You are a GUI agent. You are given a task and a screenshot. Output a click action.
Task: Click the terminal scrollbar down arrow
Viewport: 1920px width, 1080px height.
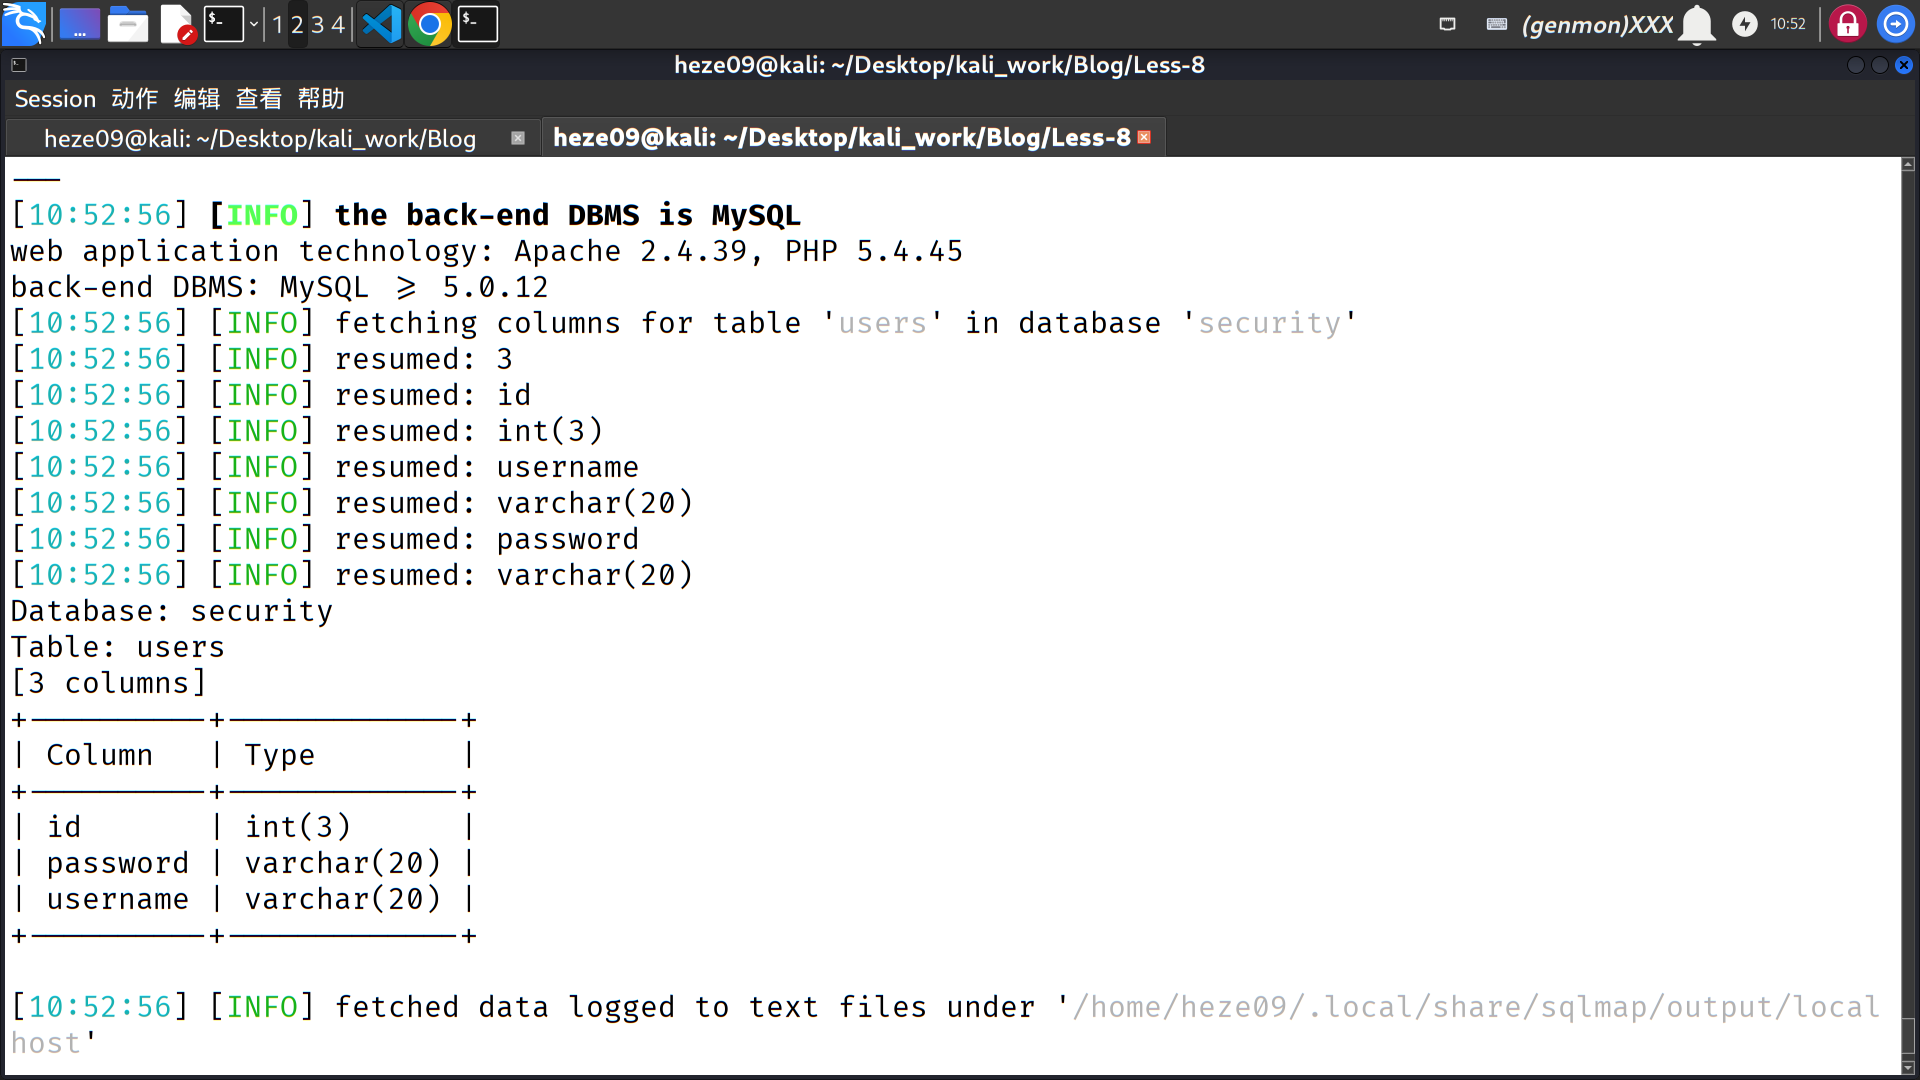click(1908, 1067)
